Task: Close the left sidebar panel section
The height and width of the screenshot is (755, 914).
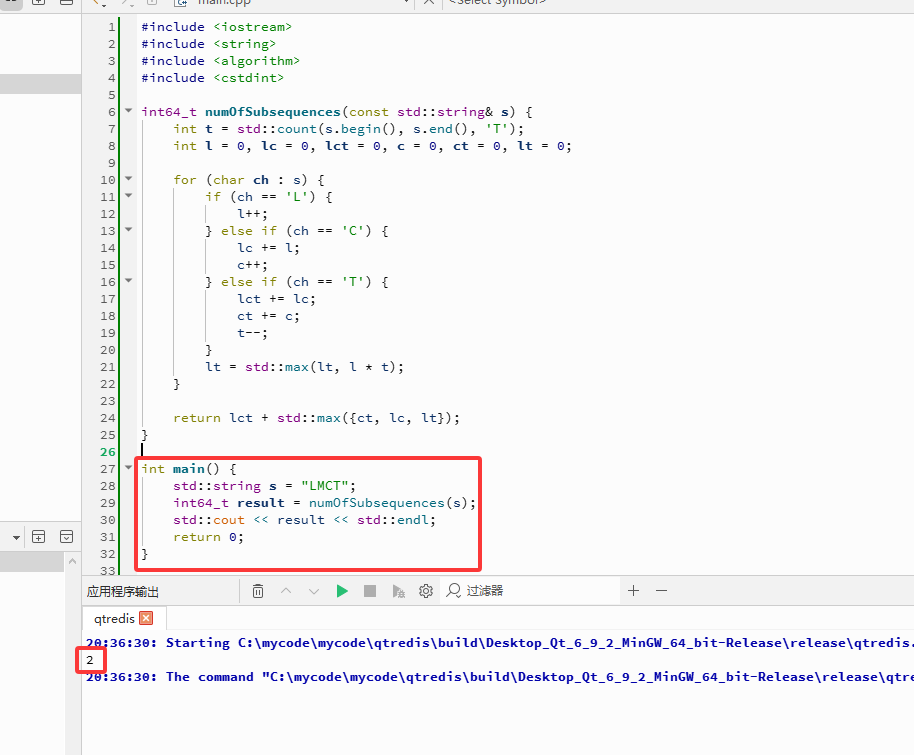Action: coord(66,537)
